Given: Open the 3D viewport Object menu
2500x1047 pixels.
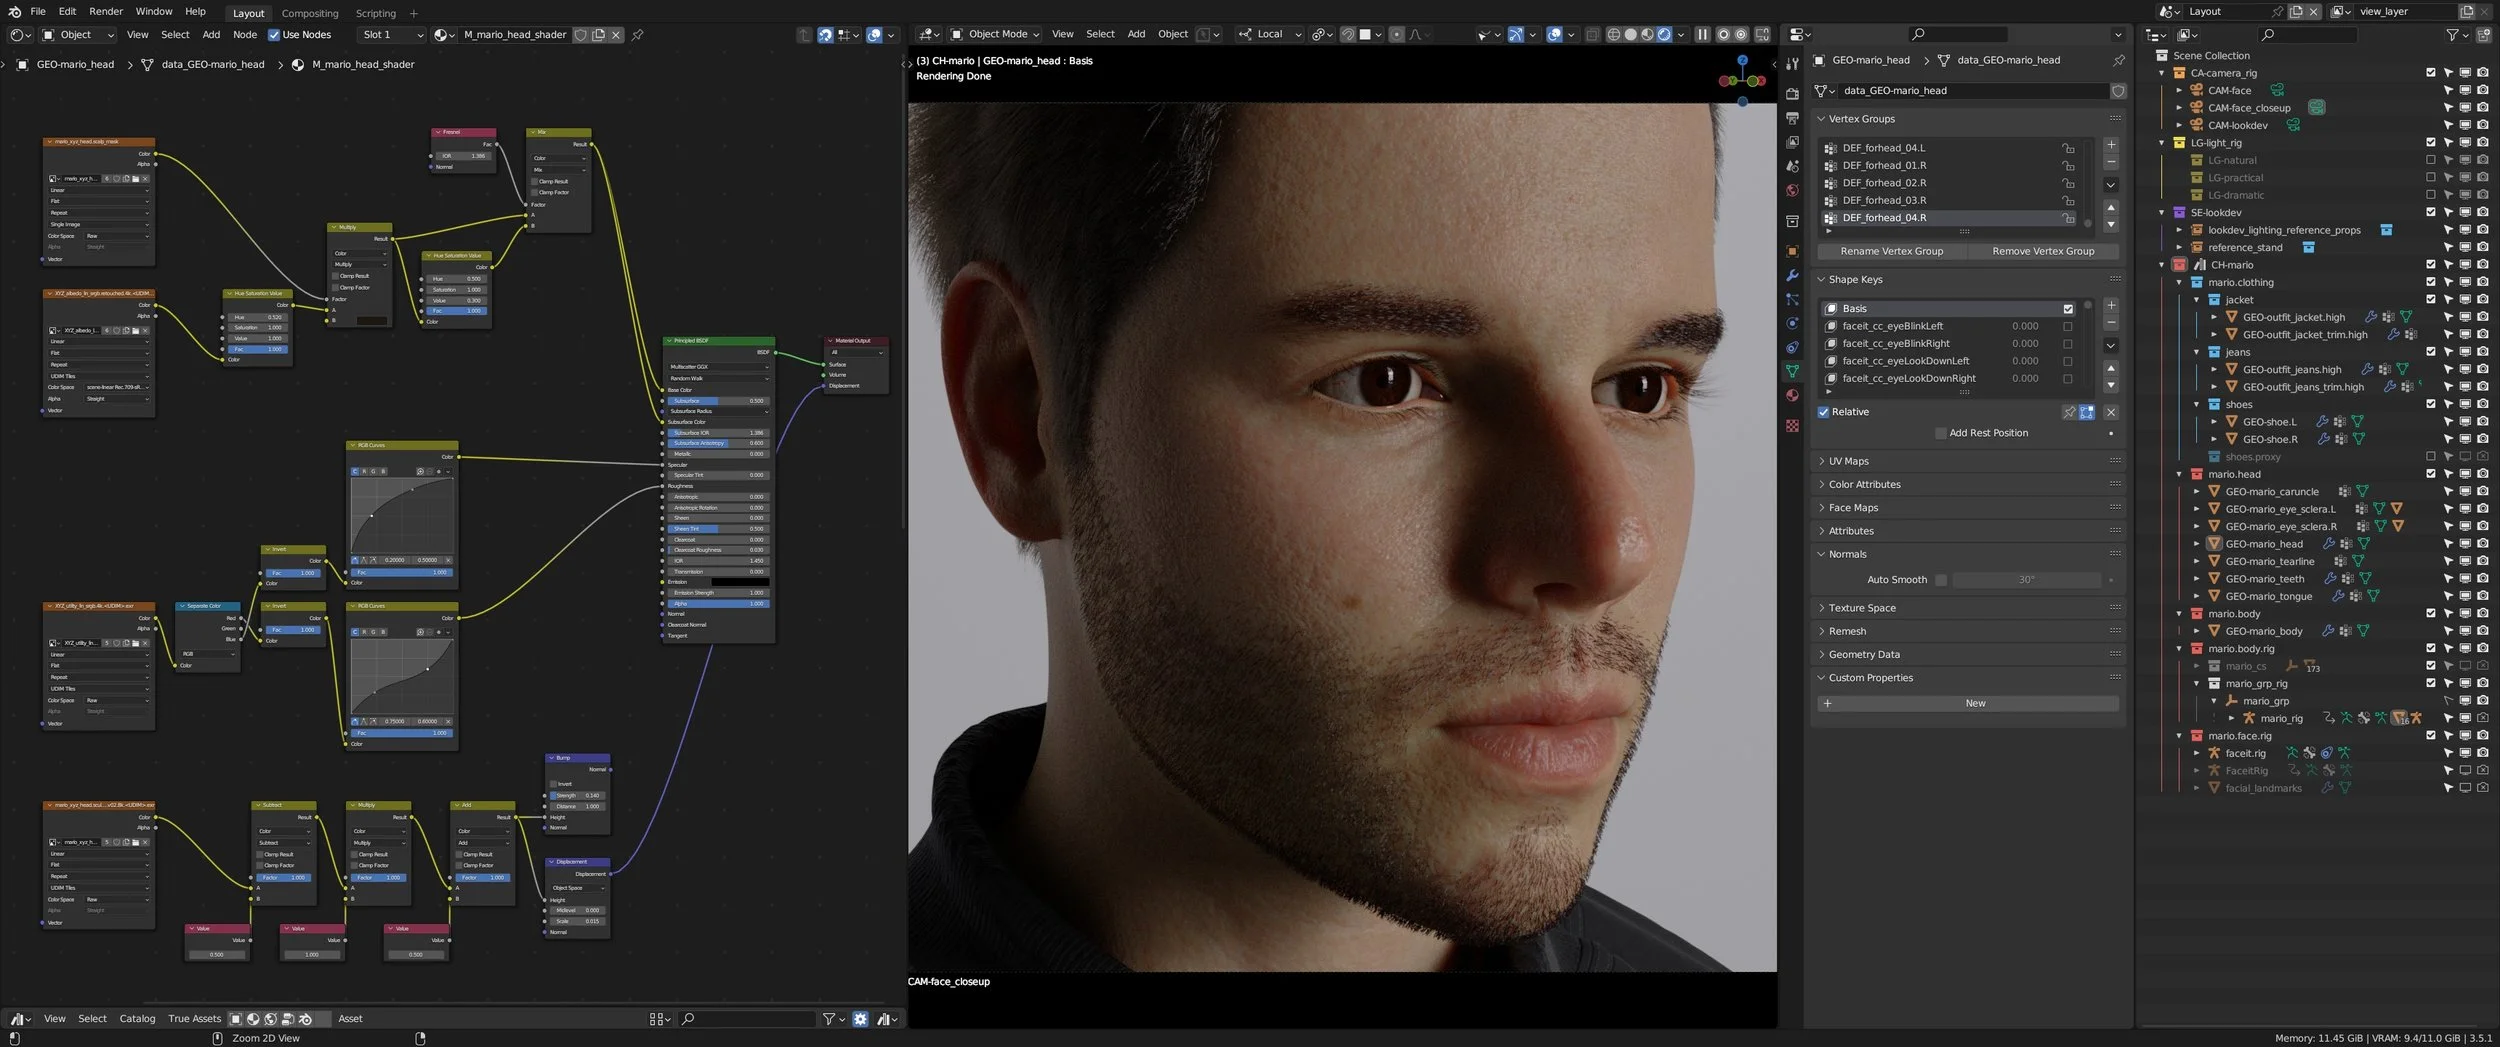Looking at the screenshot, I should (1173, 34).
